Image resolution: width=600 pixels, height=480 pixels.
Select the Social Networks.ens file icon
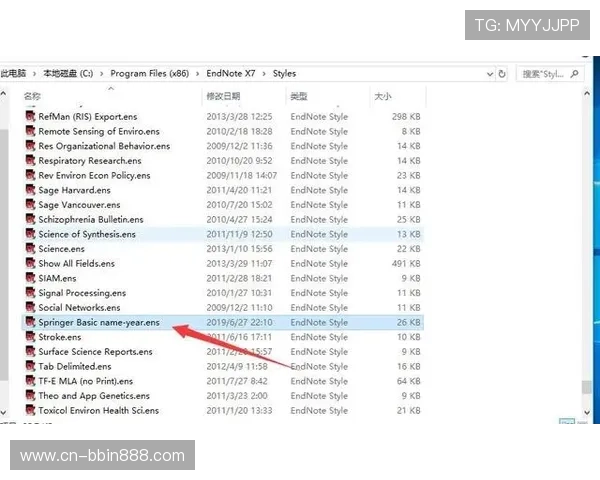click(31, 307)
